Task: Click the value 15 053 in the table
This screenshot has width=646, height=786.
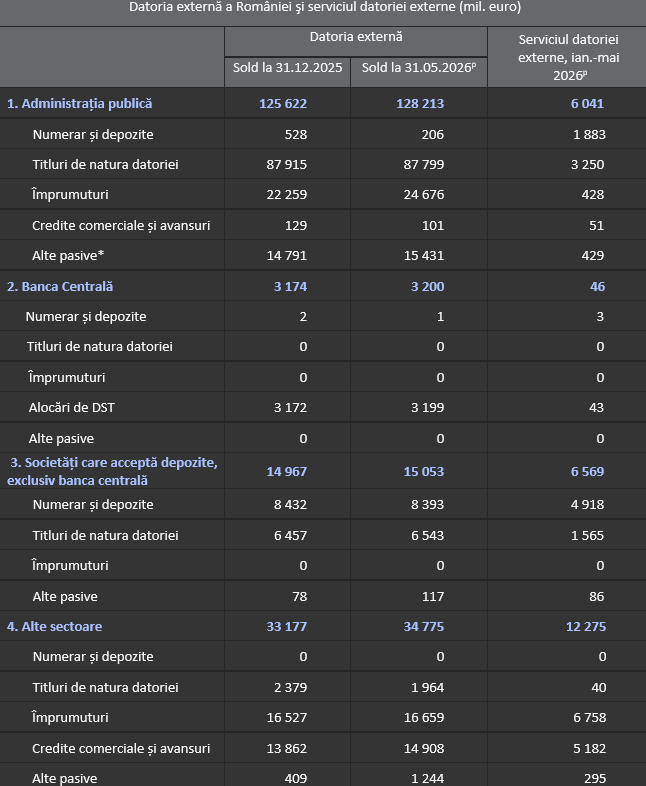Action: (423, 471)
